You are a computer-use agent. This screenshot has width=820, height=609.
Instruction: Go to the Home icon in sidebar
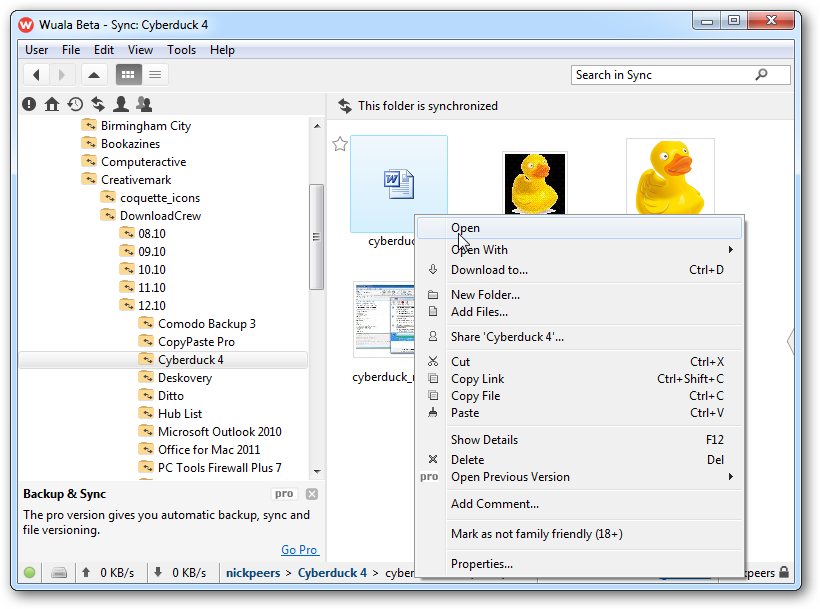tap(52, 105)
